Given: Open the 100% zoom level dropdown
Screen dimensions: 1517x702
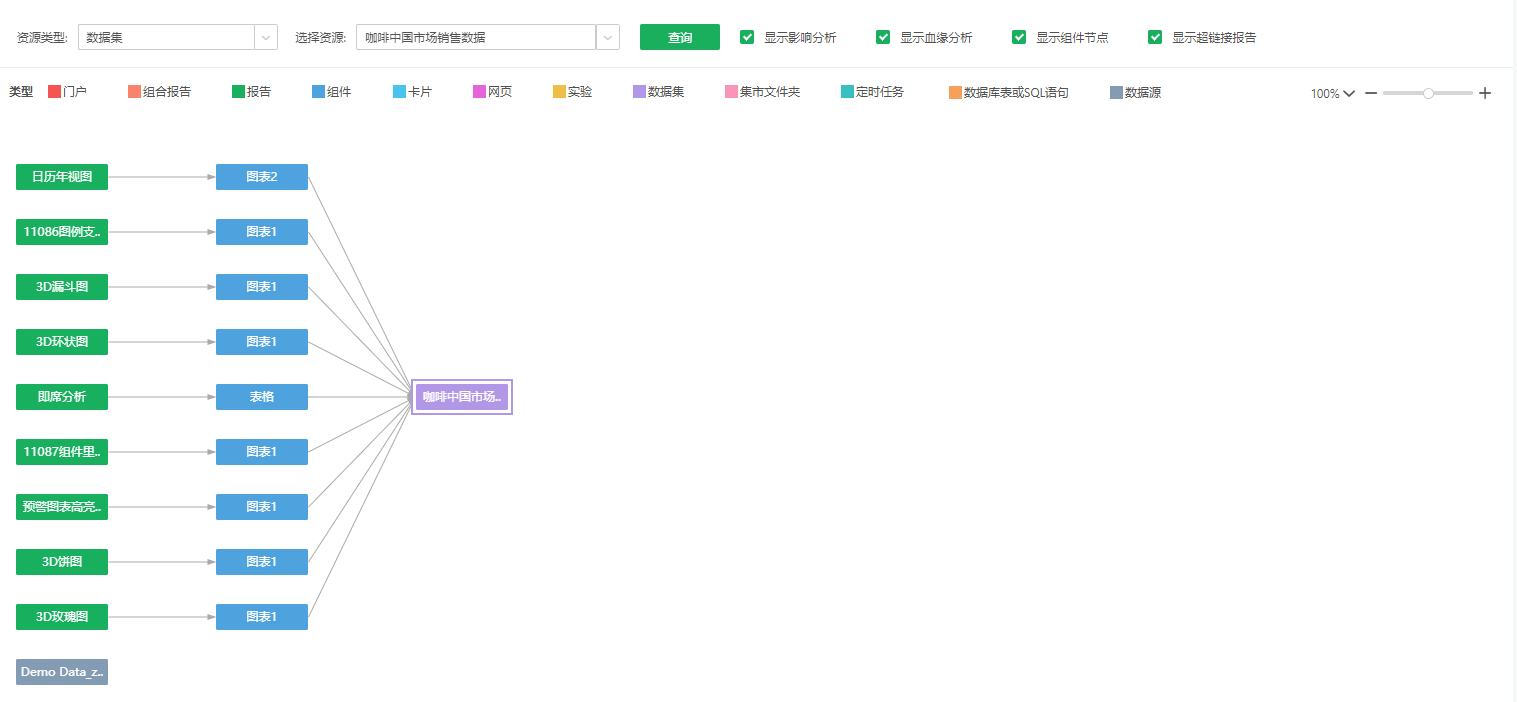Looking at the screenshot, I should tap(1333, 94).
